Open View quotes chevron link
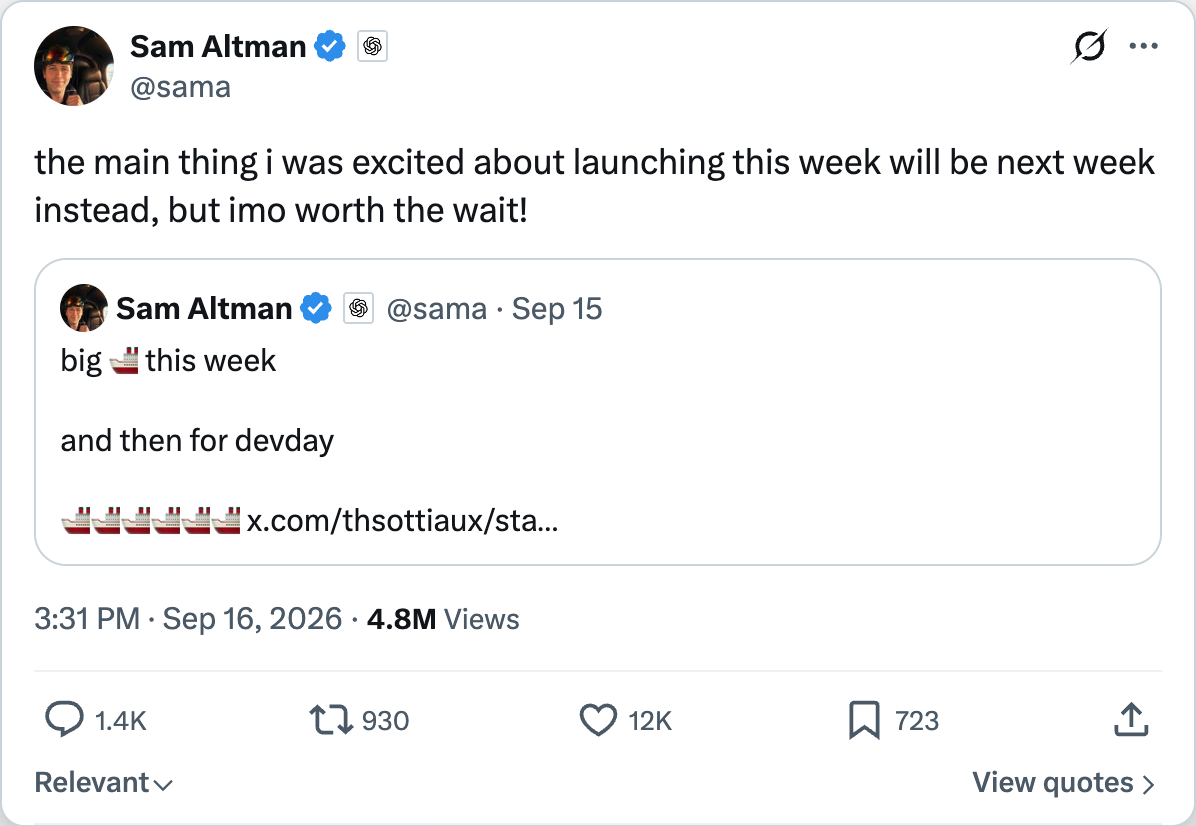 point(1063,783)
